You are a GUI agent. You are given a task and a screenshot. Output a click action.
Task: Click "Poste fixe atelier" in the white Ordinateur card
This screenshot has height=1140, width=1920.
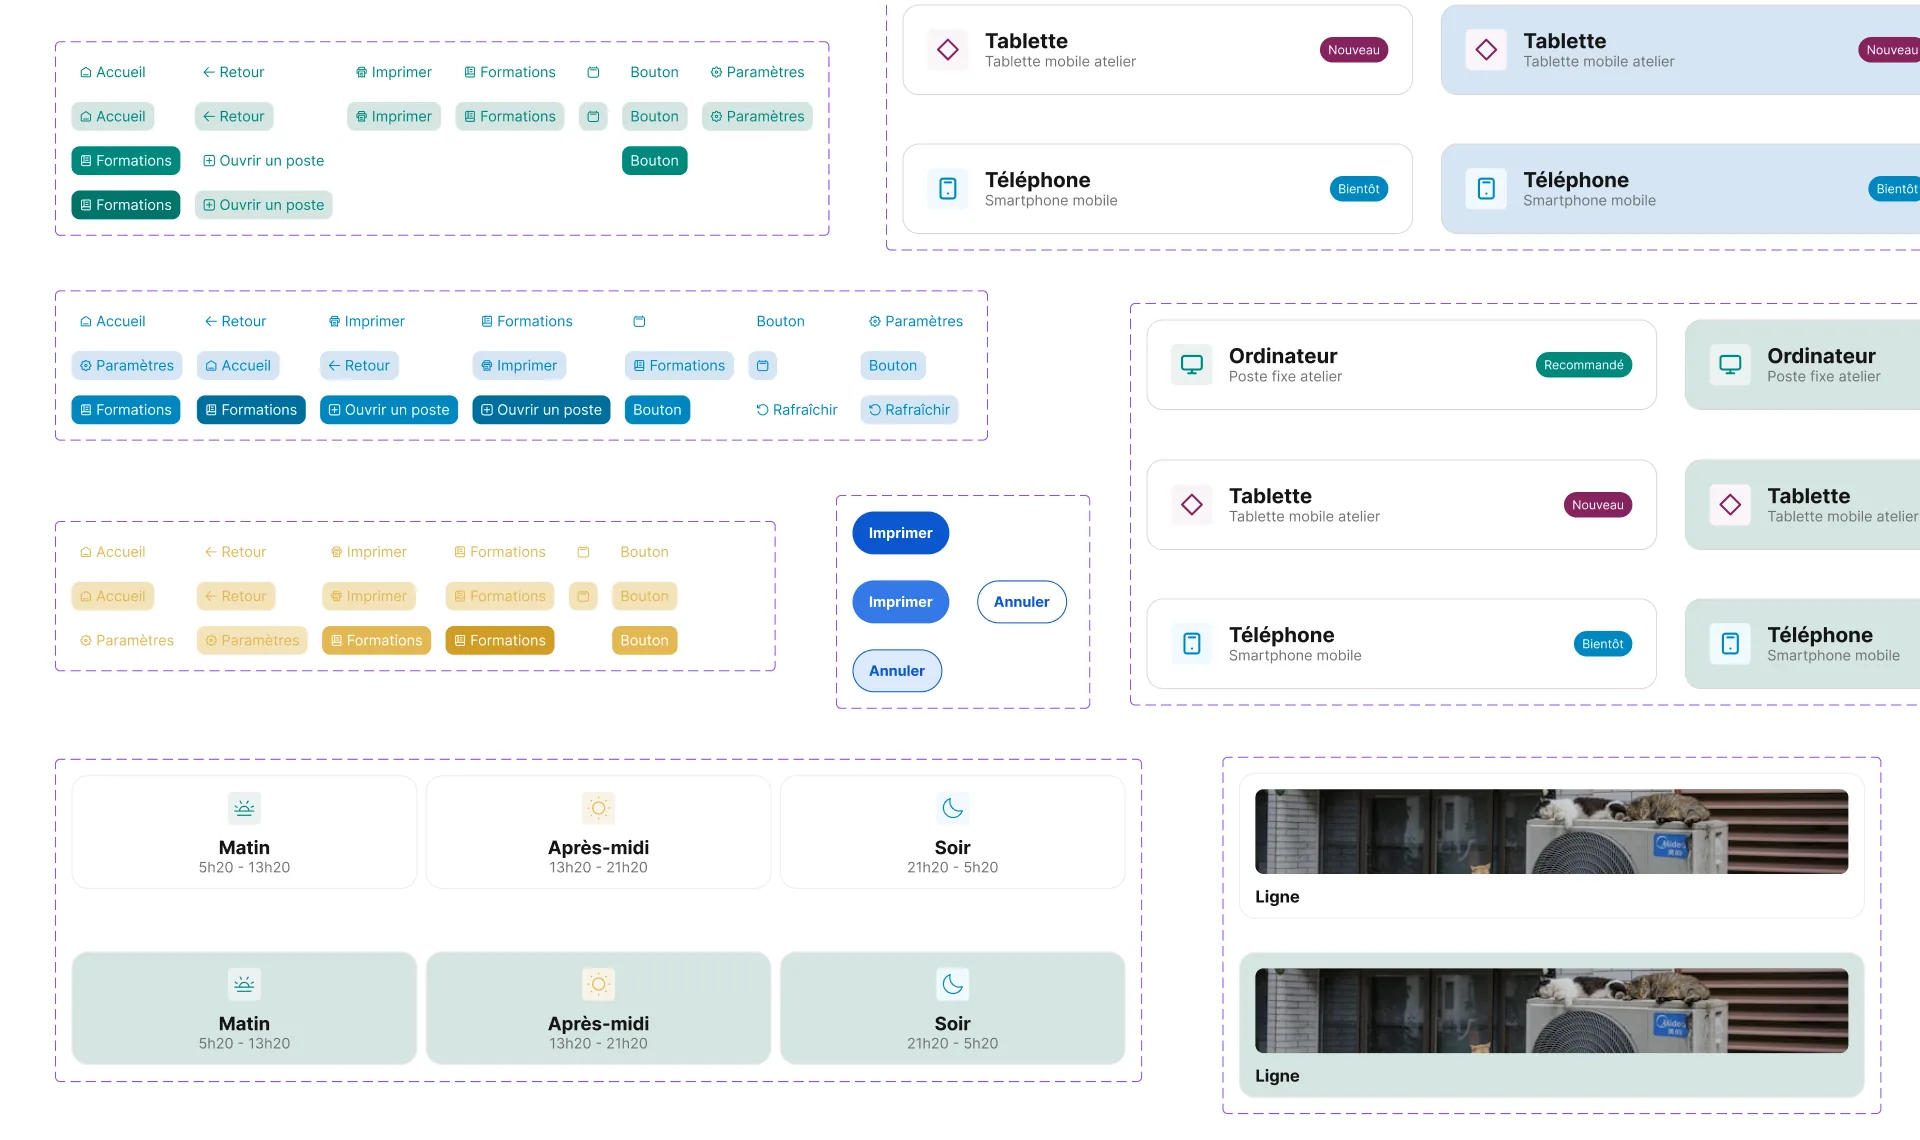click(x=1285, y=377)
